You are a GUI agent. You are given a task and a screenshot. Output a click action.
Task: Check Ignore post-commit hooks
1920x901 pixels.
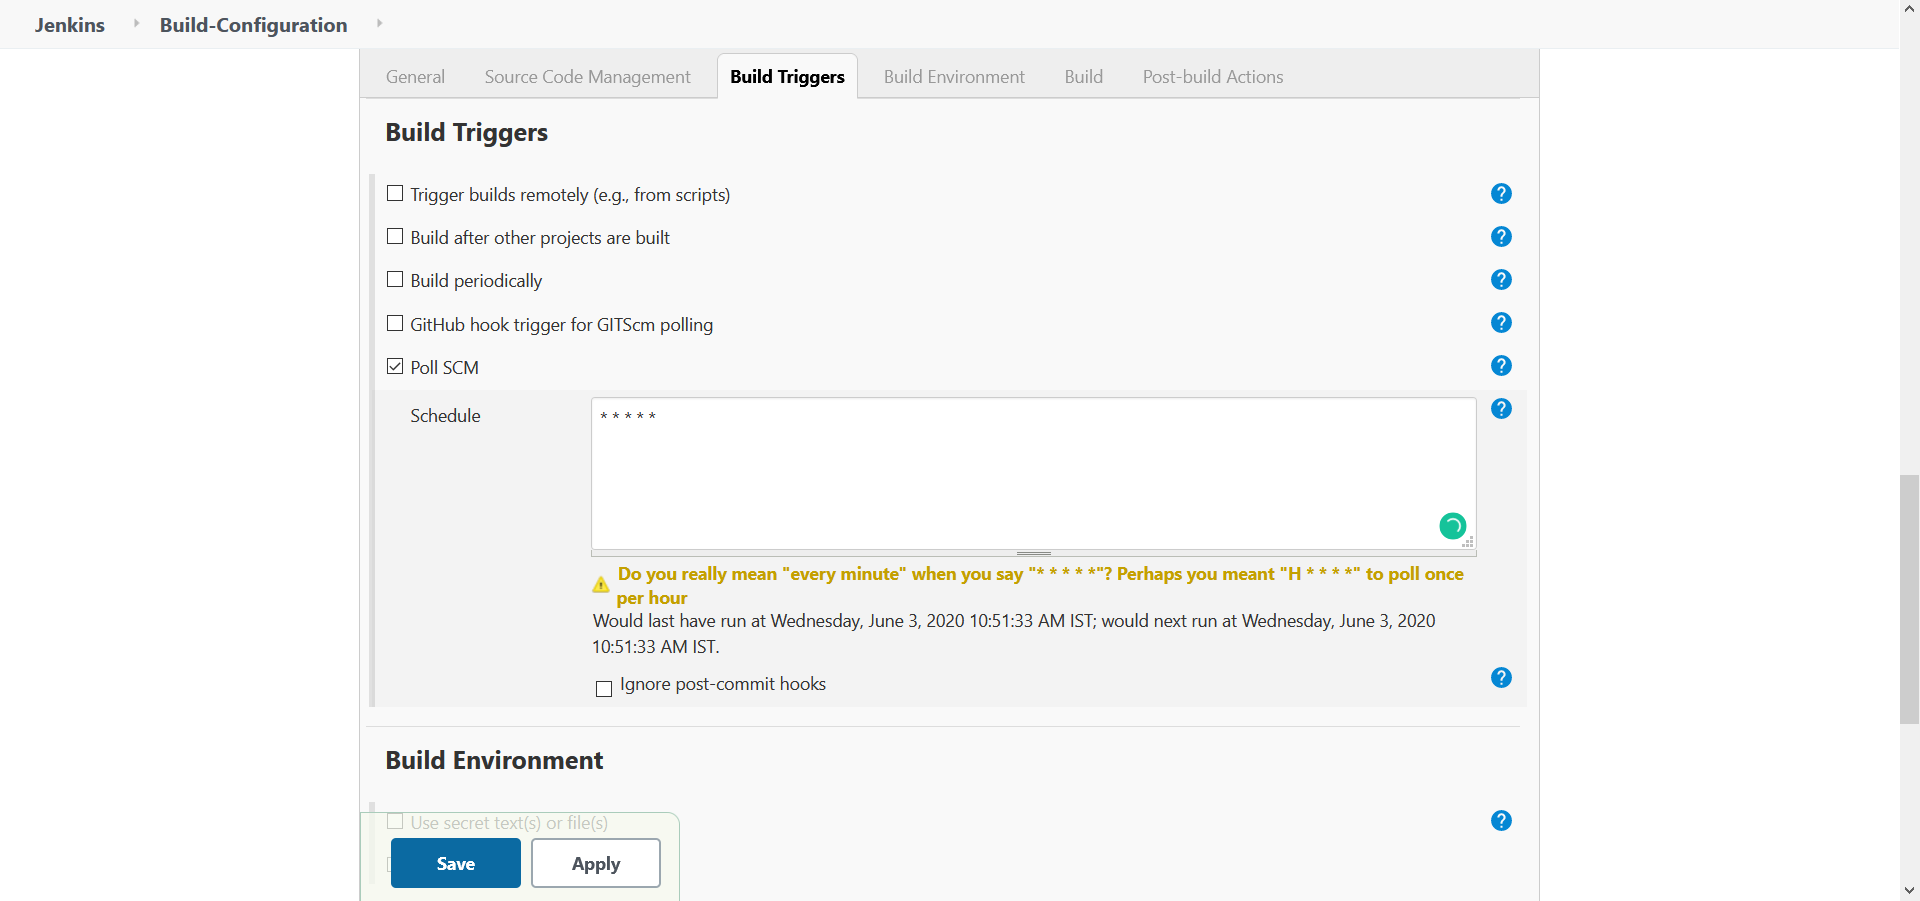click(x=604, y=689)
